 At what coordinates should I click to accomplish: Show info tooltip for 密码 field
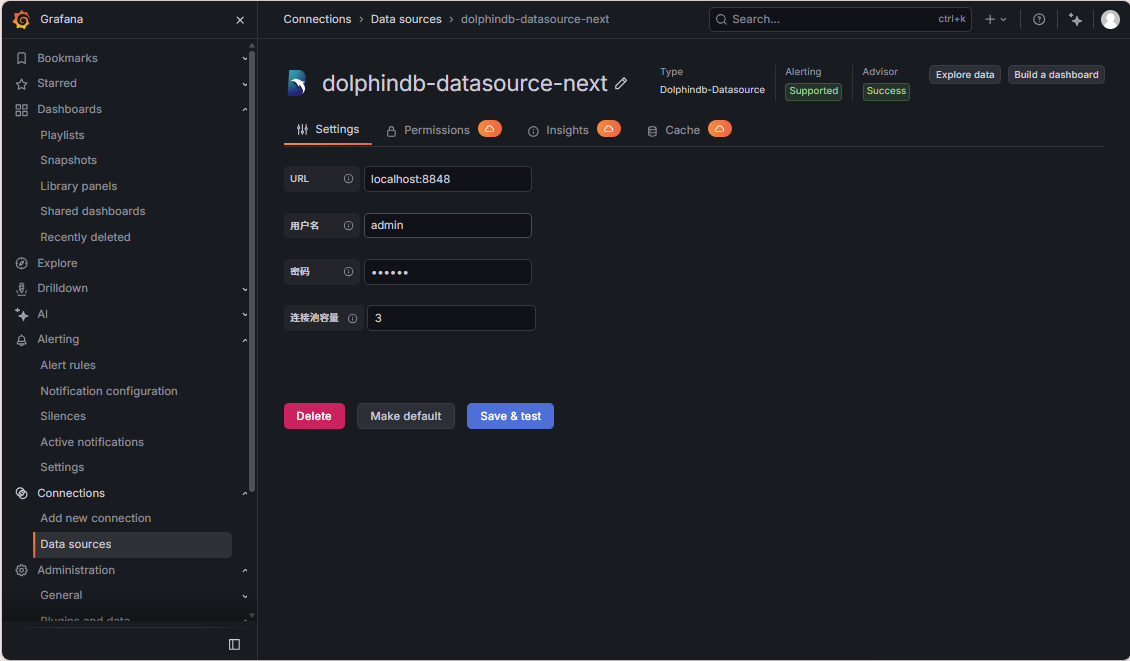pos(348,272)
